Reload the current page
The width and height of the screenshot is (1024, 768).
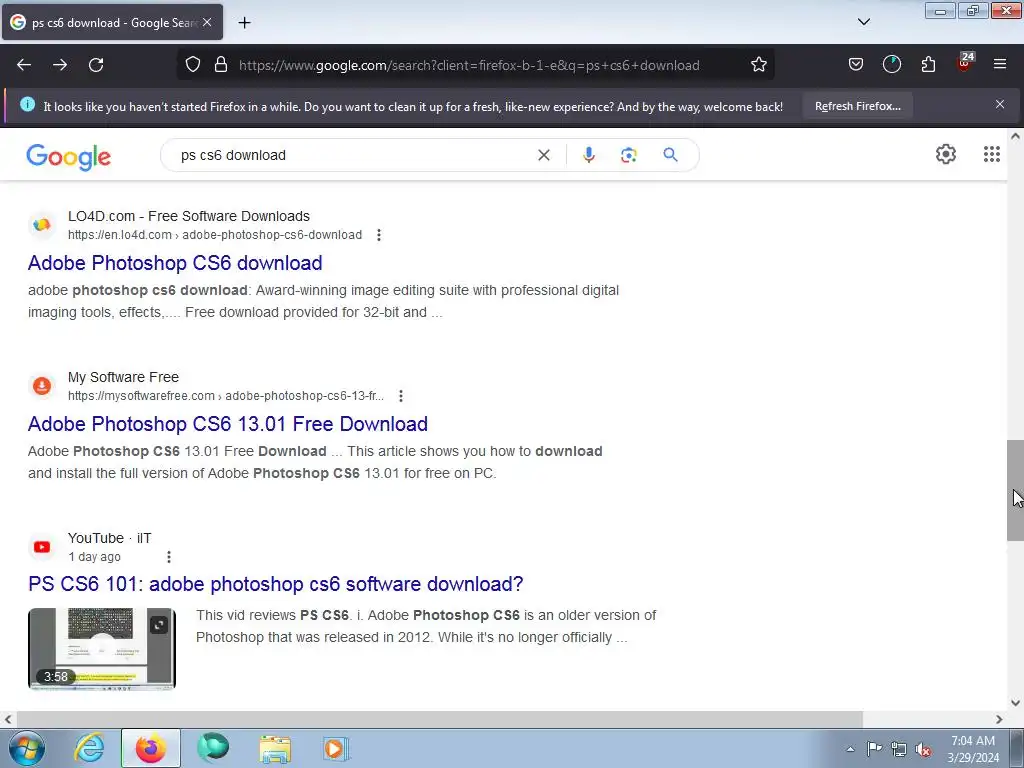(x=96, y=65)
